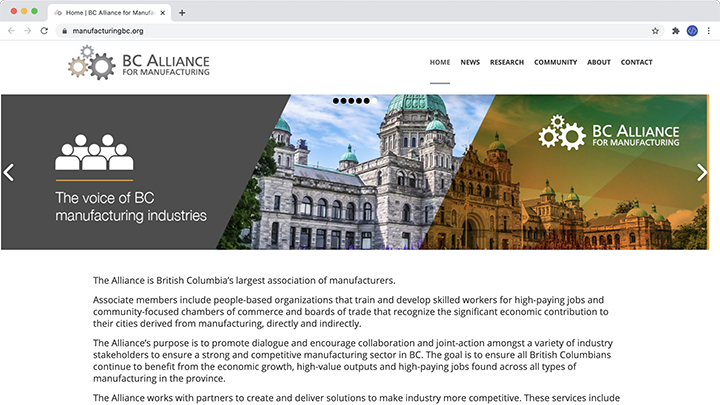This screenshot has width=720, height=405.
Task: Open the Research navigation menu
Action: pyautogui.click(x=507, y=62)
